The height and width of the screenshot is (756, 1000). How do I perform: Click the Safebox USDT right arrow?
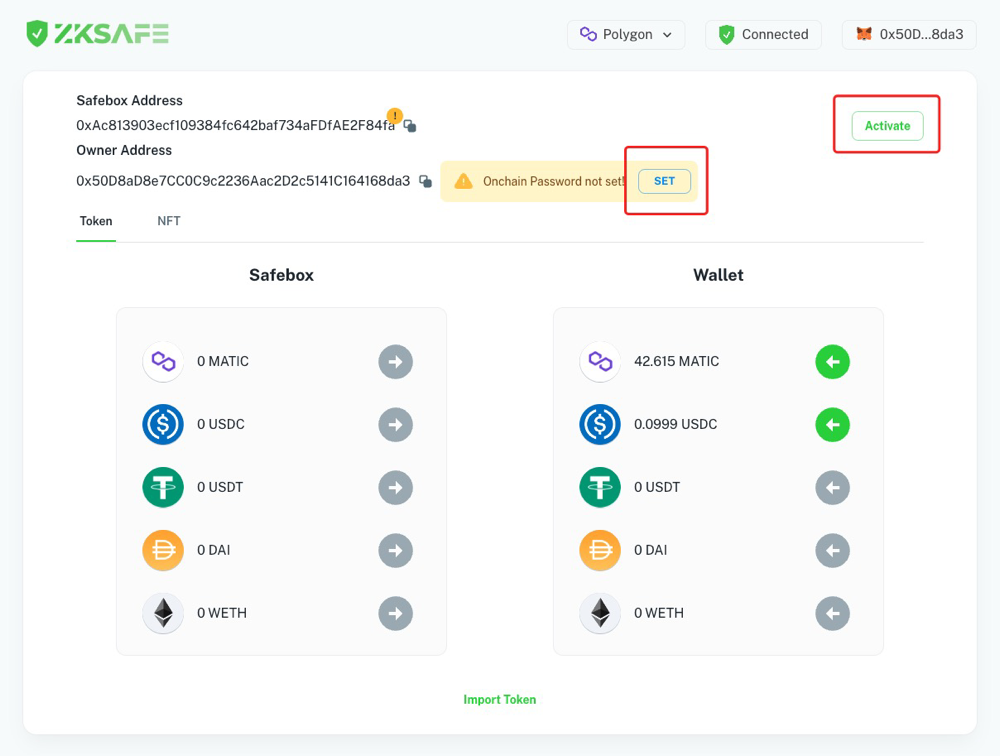click(x=395, y=488)
